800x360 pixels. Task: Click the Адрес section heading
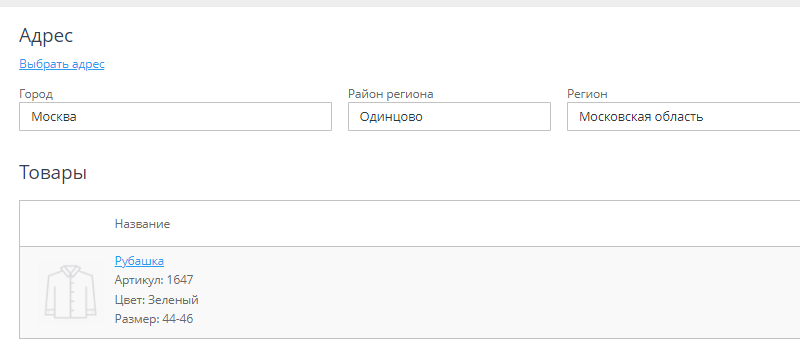pyautogui.click(x=46, y=36)
